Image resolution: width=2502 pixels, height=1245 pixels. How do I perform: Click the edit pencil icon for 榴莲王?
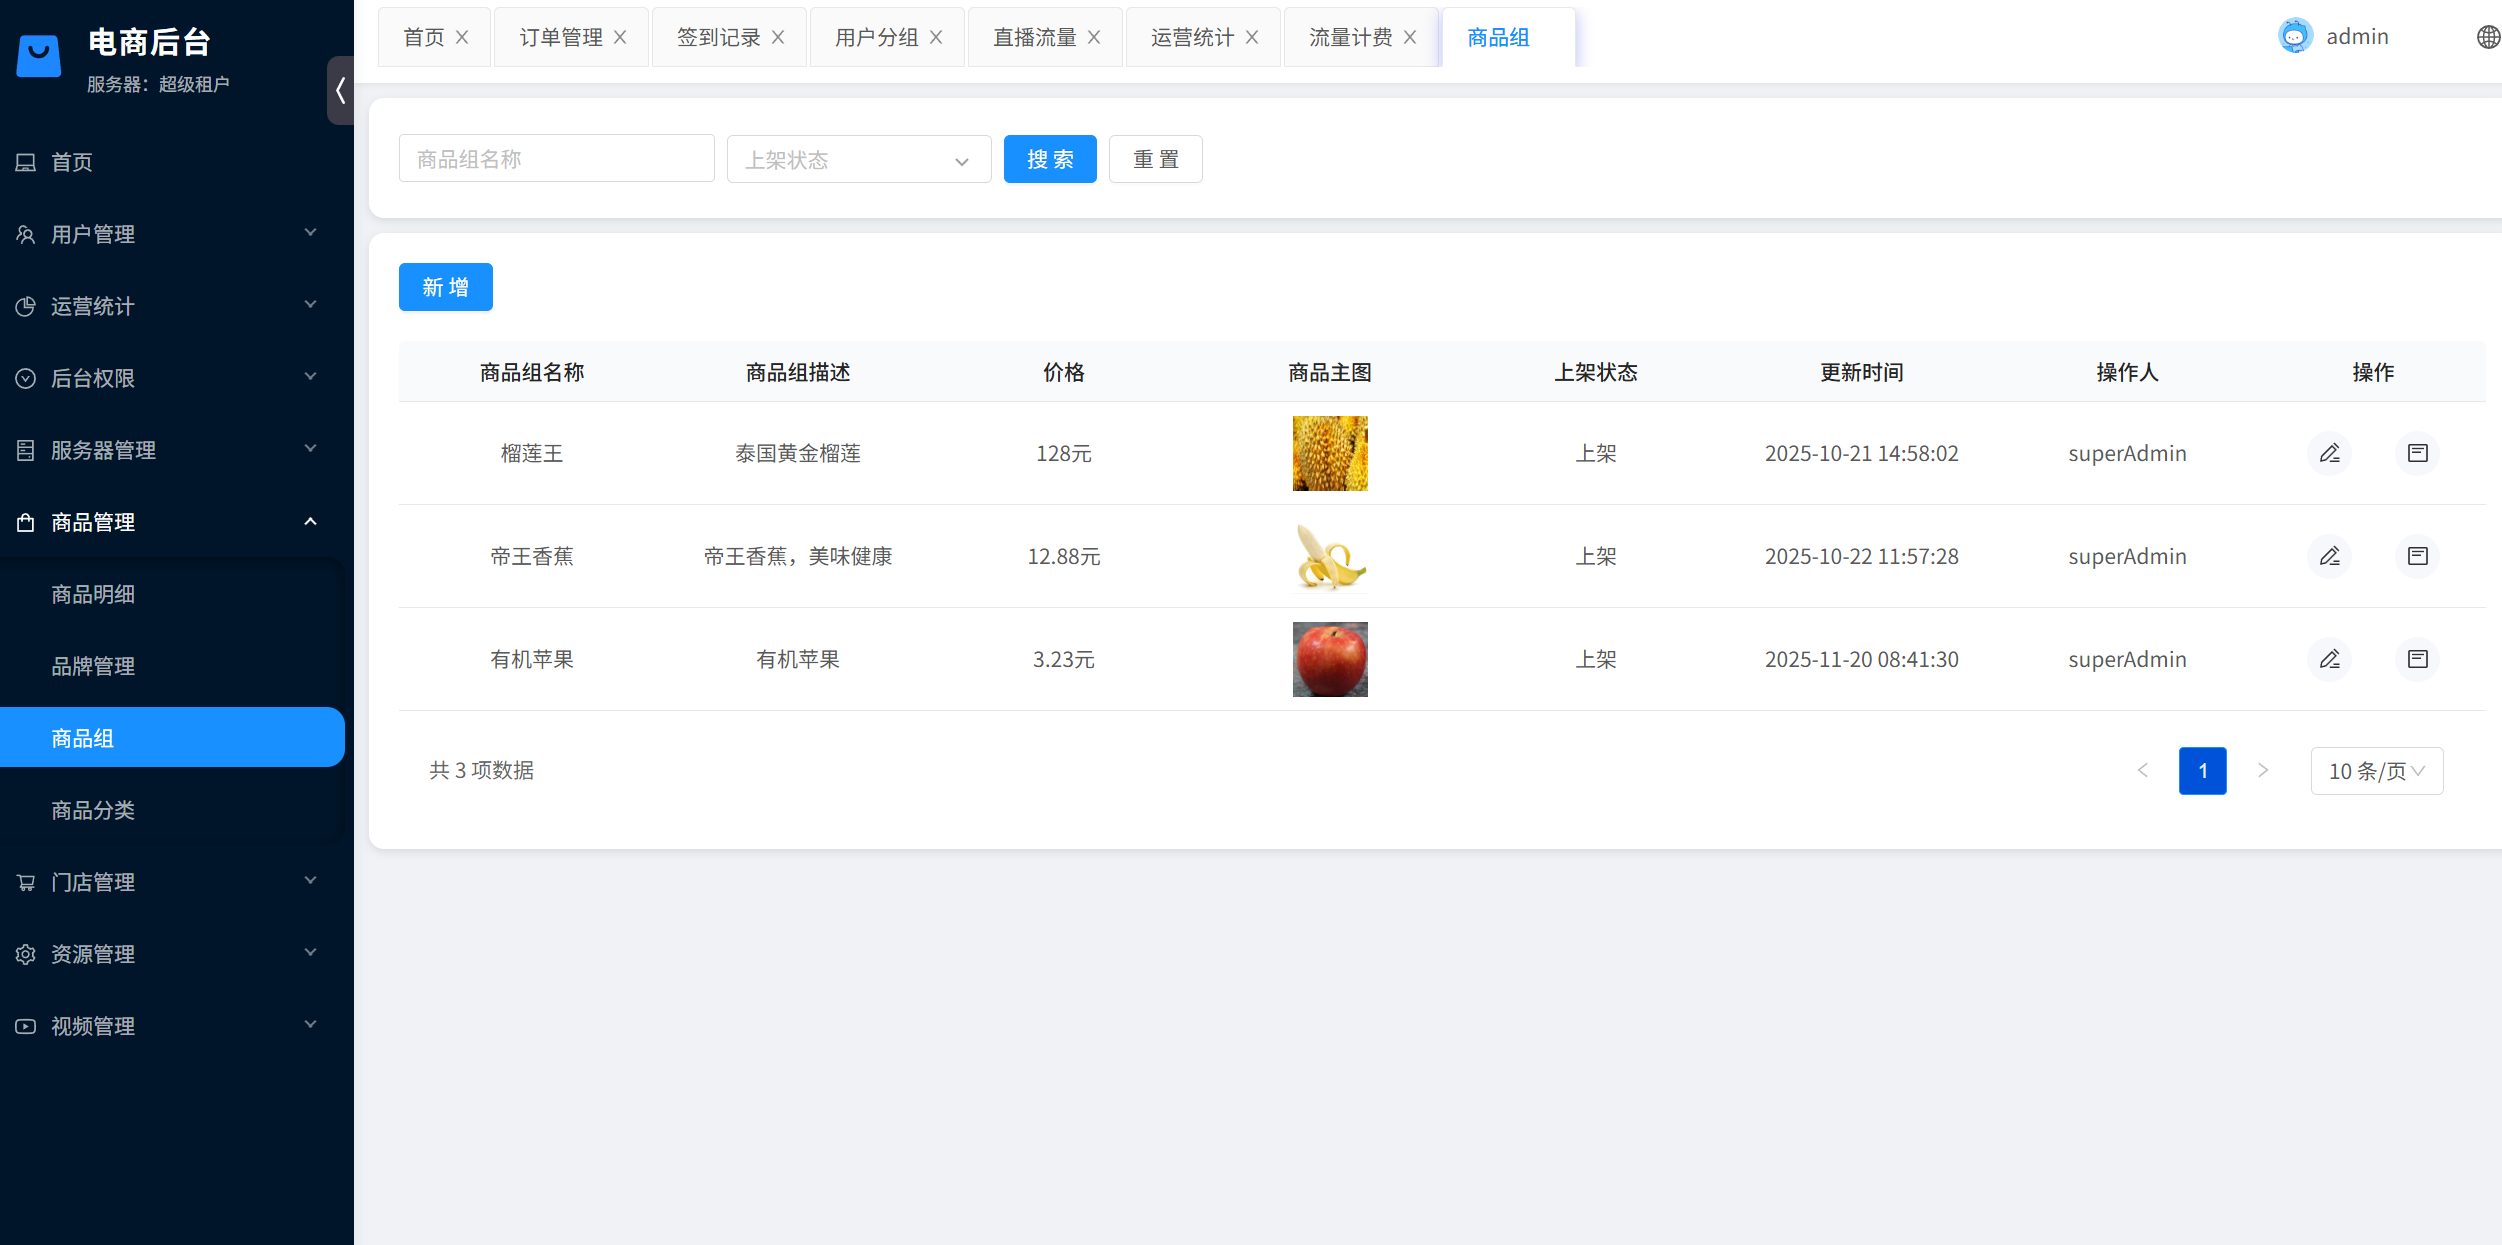point(2330,453)
